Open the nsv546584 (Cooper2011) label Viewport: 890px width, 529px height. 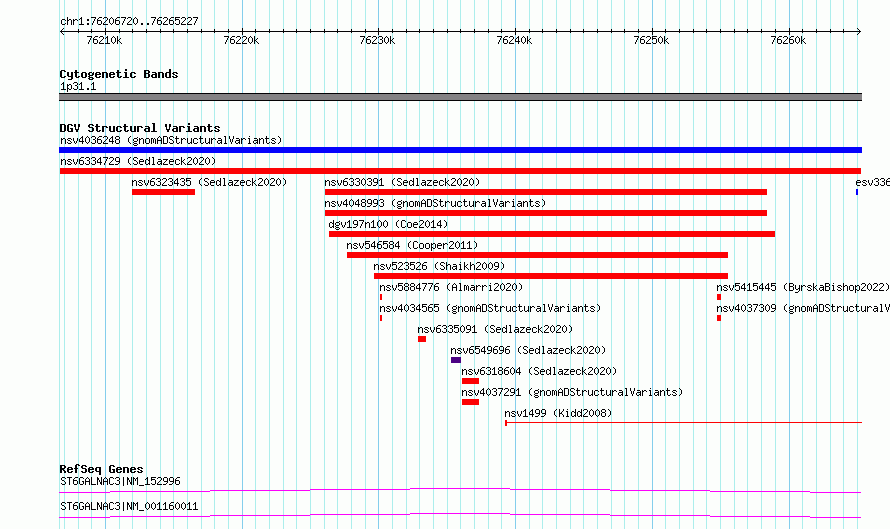412,245
